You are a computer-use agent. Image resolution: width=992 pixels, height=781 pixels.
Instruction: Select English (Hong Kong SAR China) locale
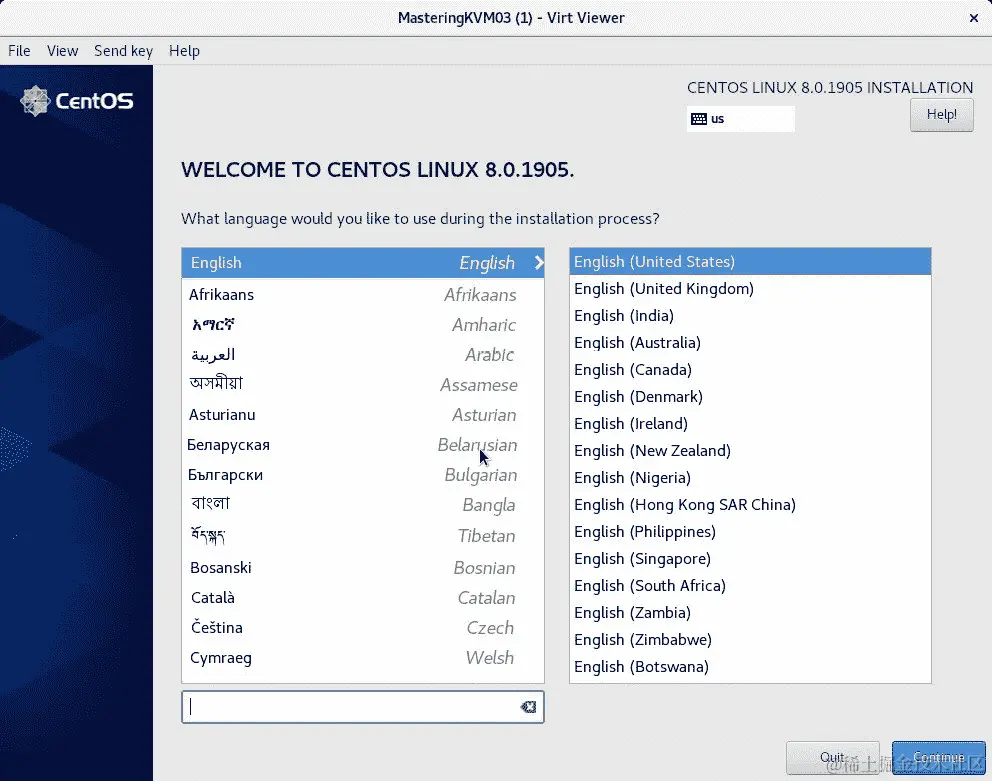(750, 505)
